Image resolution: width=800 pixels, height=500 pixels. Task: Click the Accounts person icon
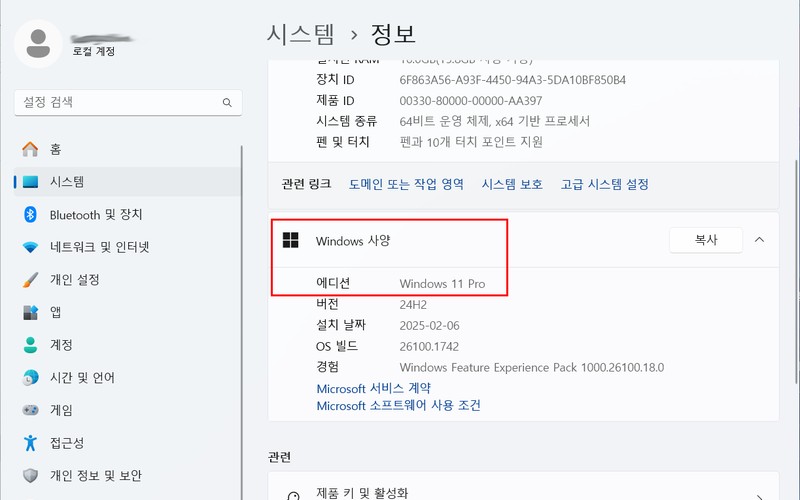30,345
